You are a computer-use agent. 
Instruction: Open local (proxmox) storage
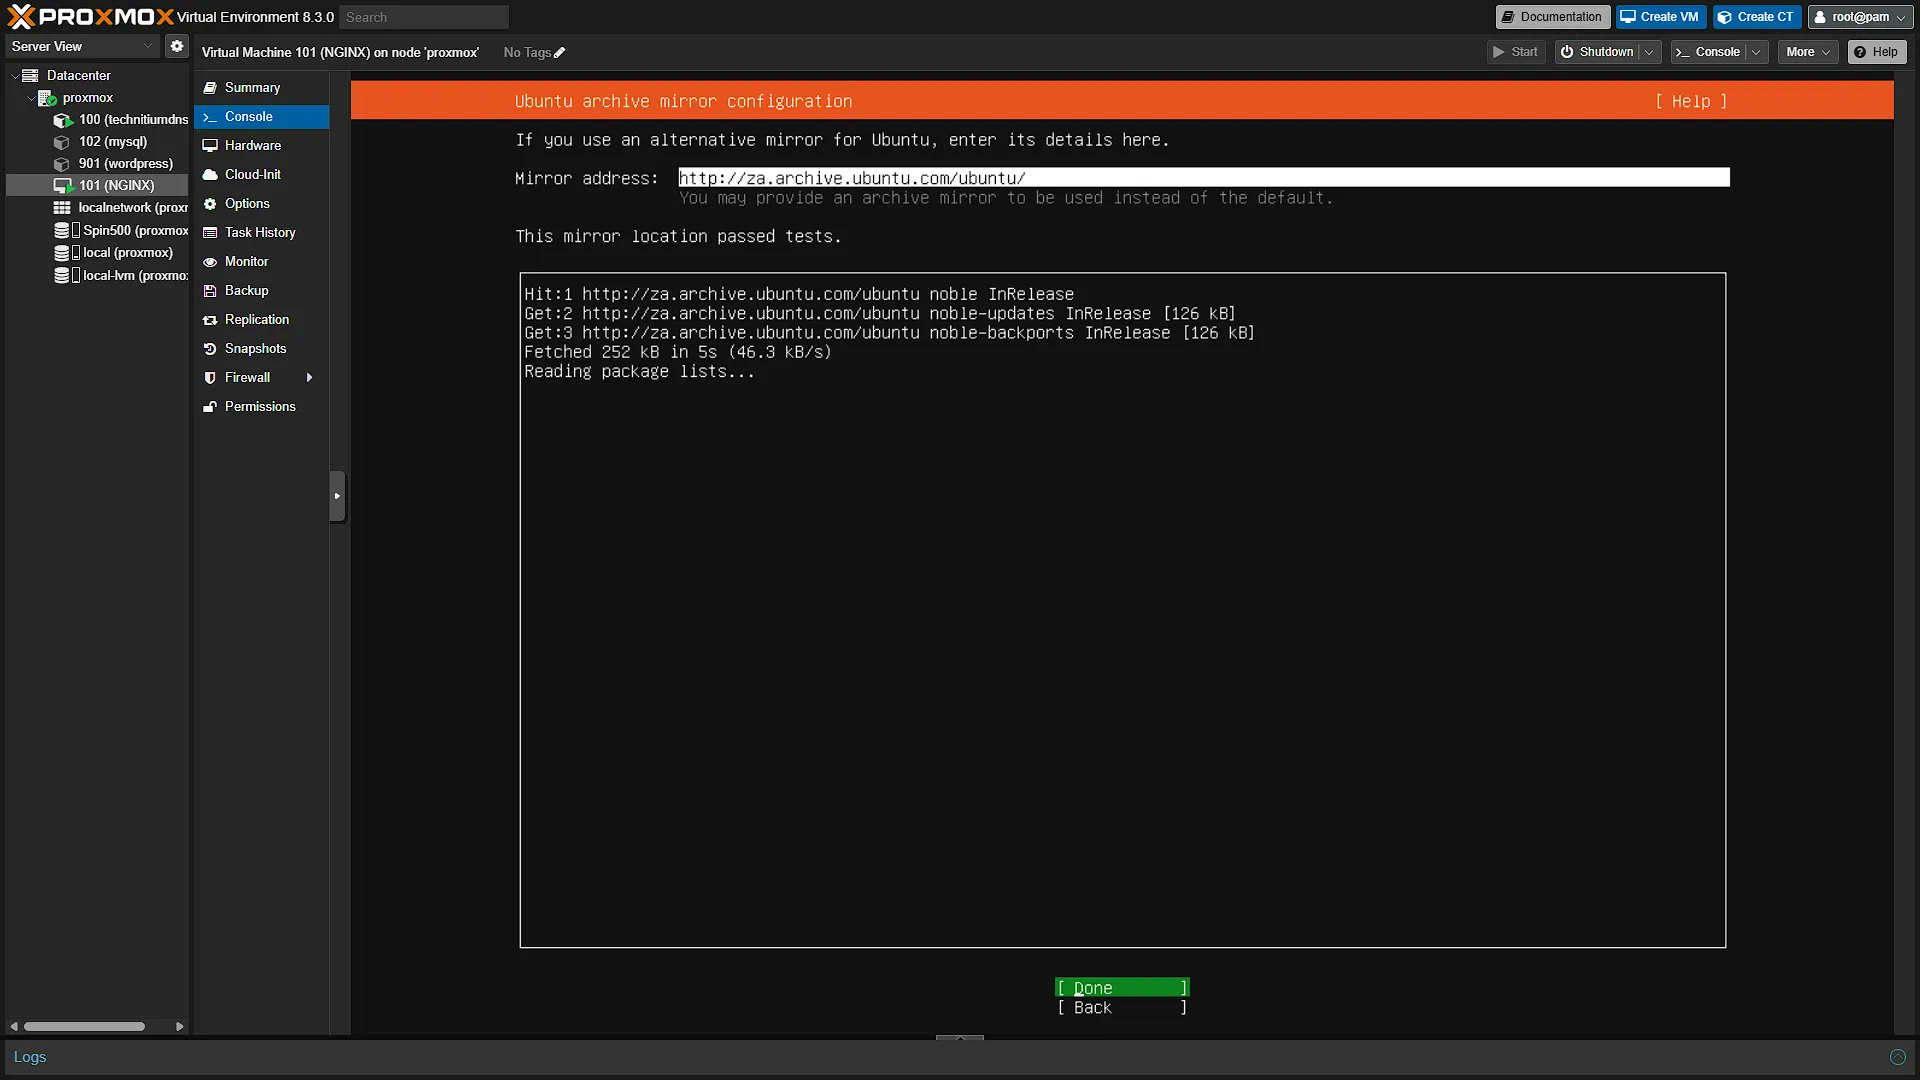pyautogui.click(x=114, y=253)
